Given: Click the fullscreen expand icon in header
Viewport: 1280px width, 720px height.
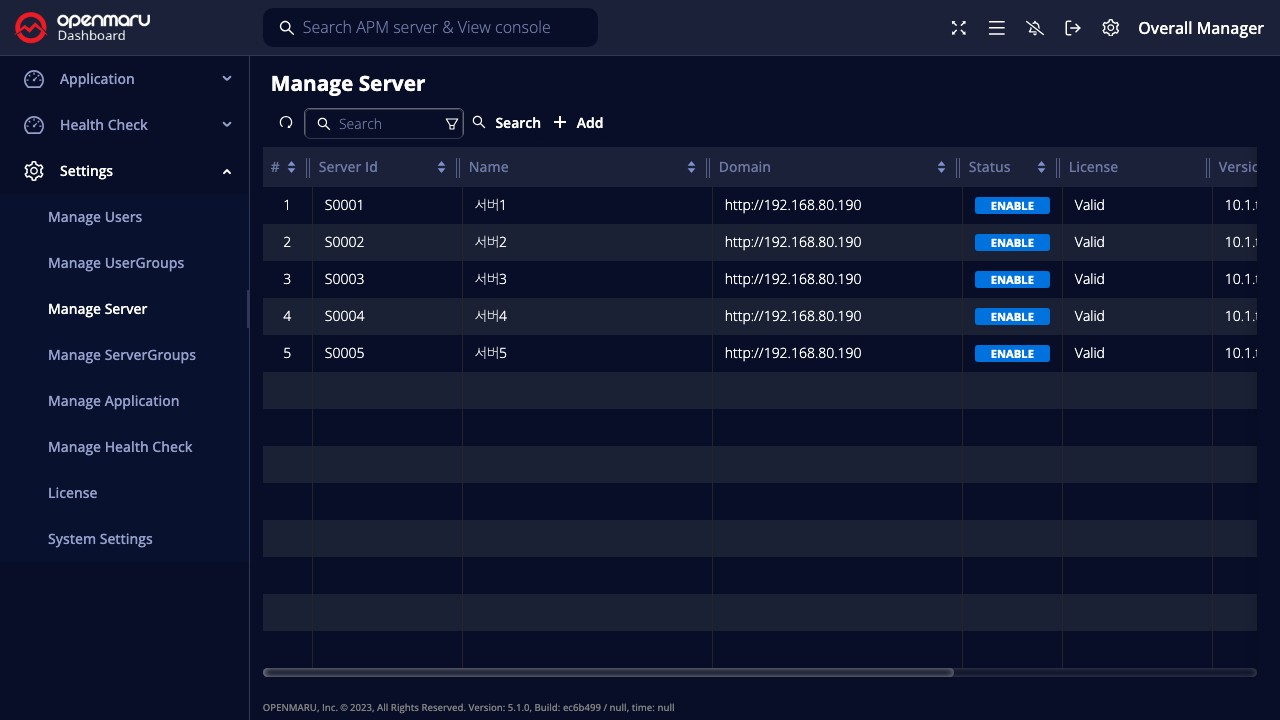Looking at the screenshot, I should click(x=958, y=28).
